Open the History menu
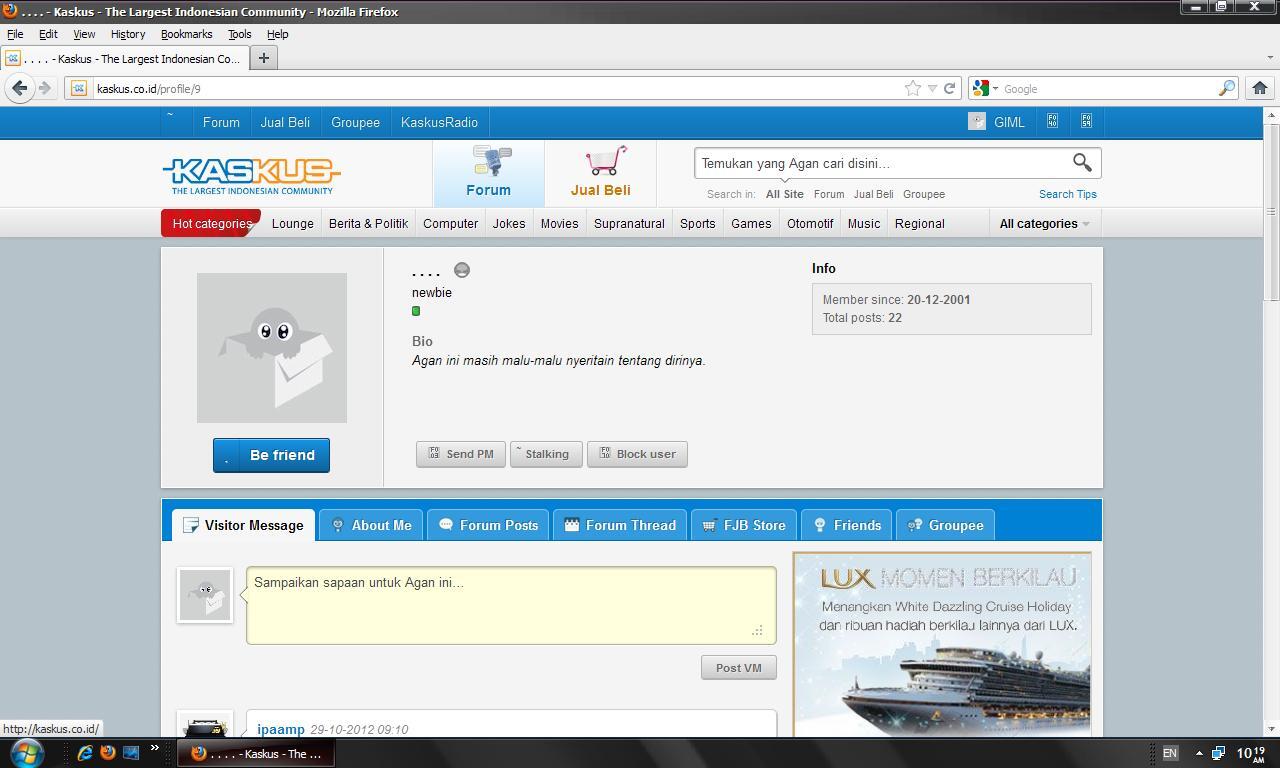1280x768 pixels. 128,34
